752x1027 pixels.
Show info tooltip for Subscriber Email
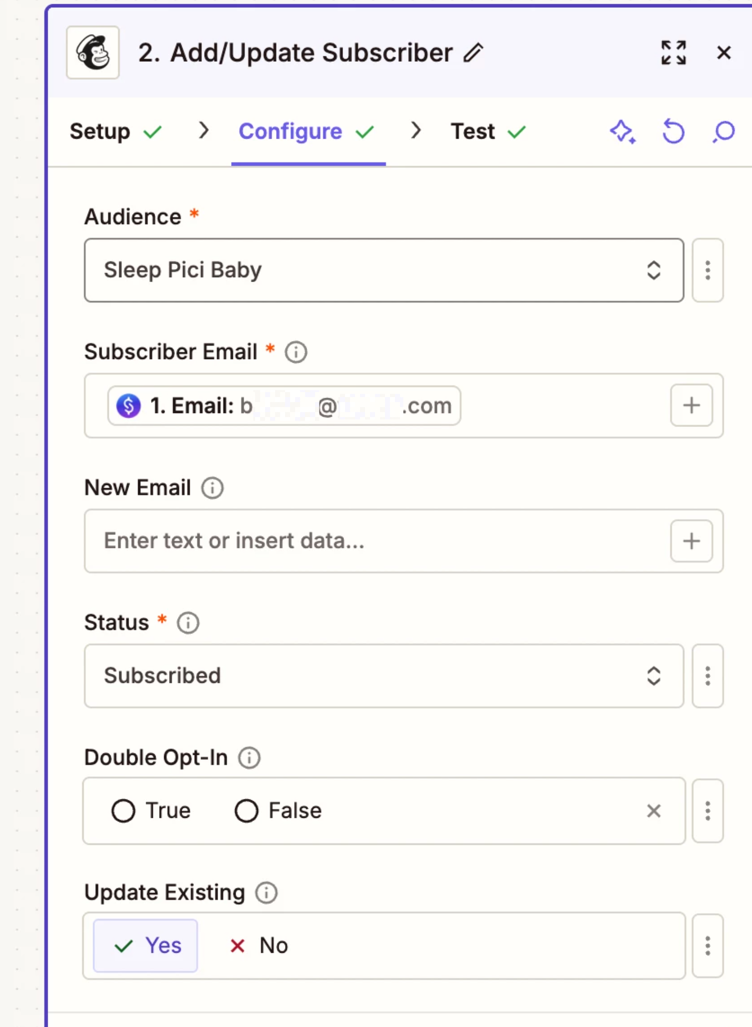pyautogui.click(x=296, y=352)
